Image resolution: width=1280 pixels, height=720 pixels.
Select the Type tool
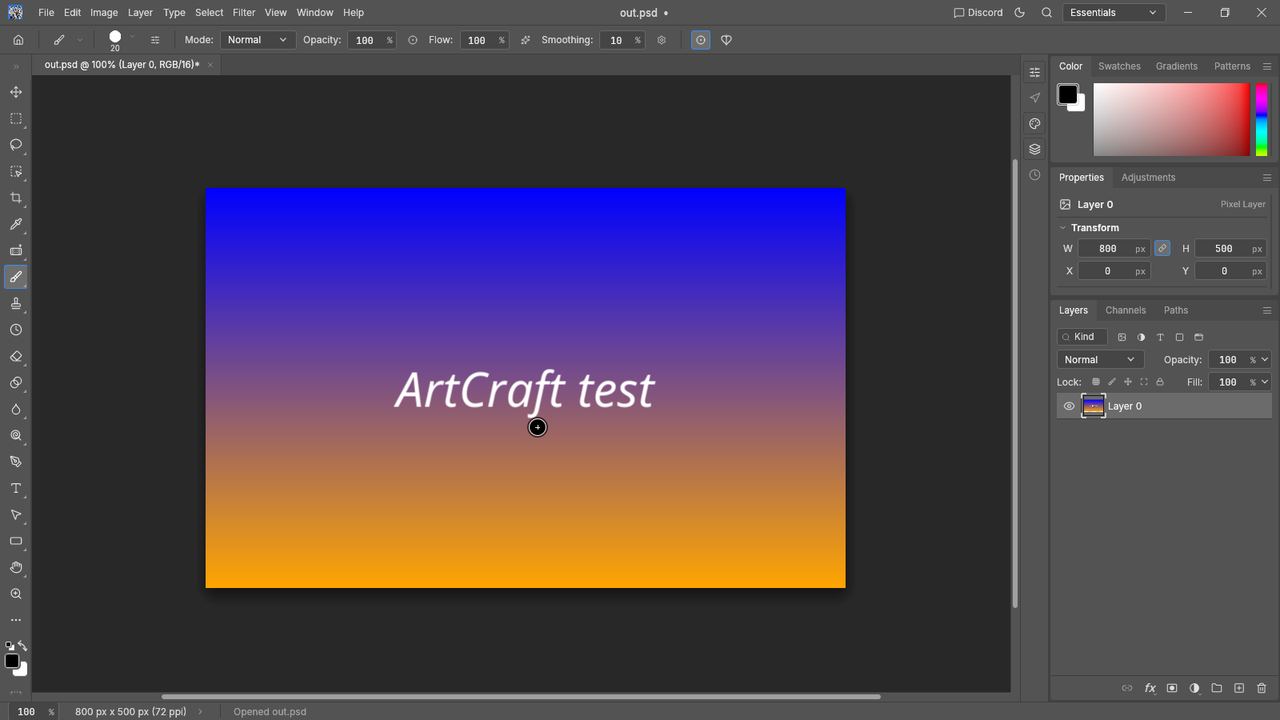click(x=16, y=488)
